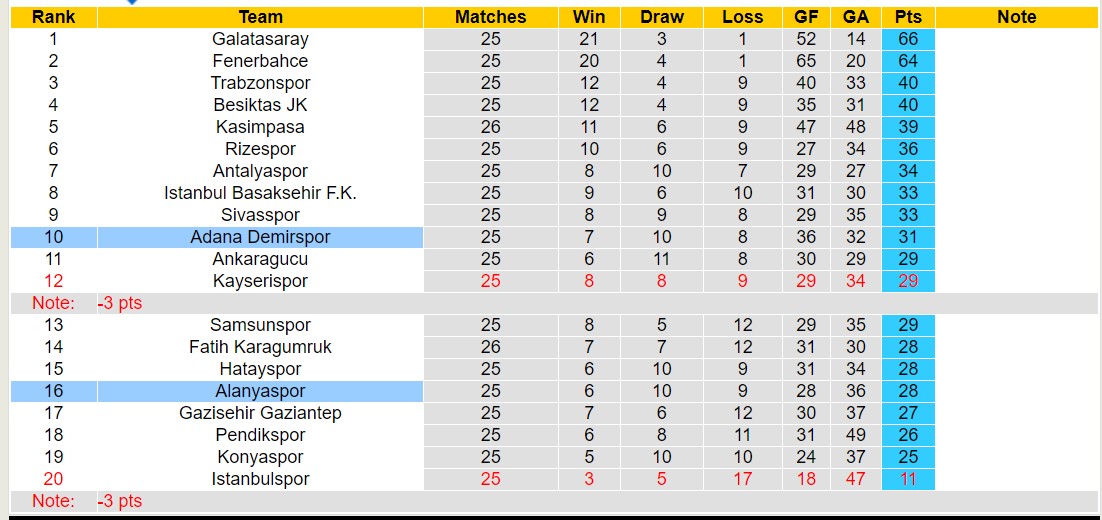
Task: Click the GF column header
Action: pyautogui.click(x=806, y=17)
